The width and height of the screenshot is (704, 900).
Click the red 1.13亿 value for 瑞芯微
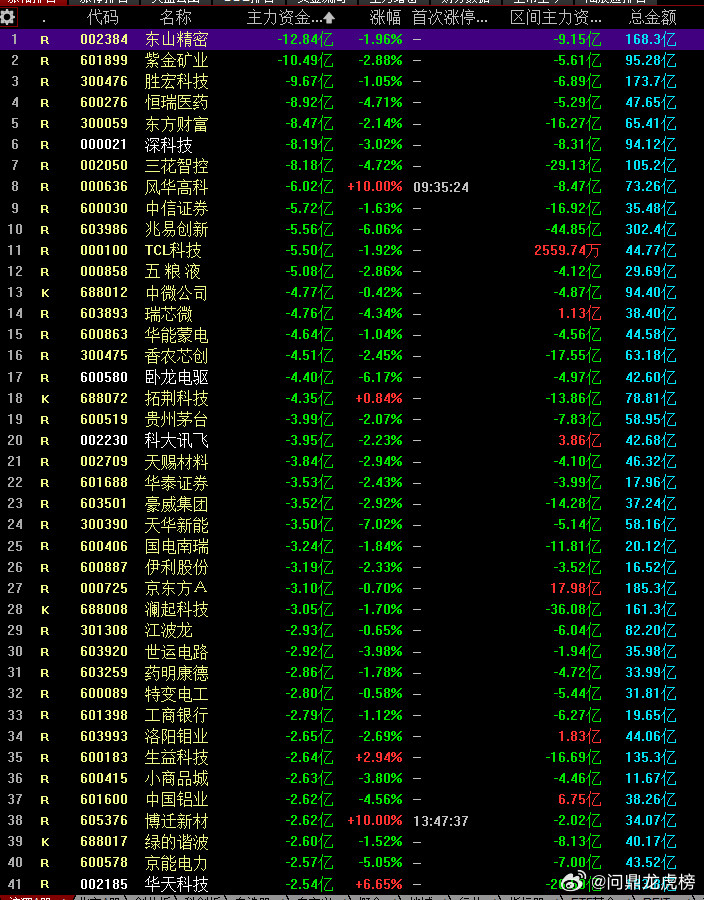[579, 314]
